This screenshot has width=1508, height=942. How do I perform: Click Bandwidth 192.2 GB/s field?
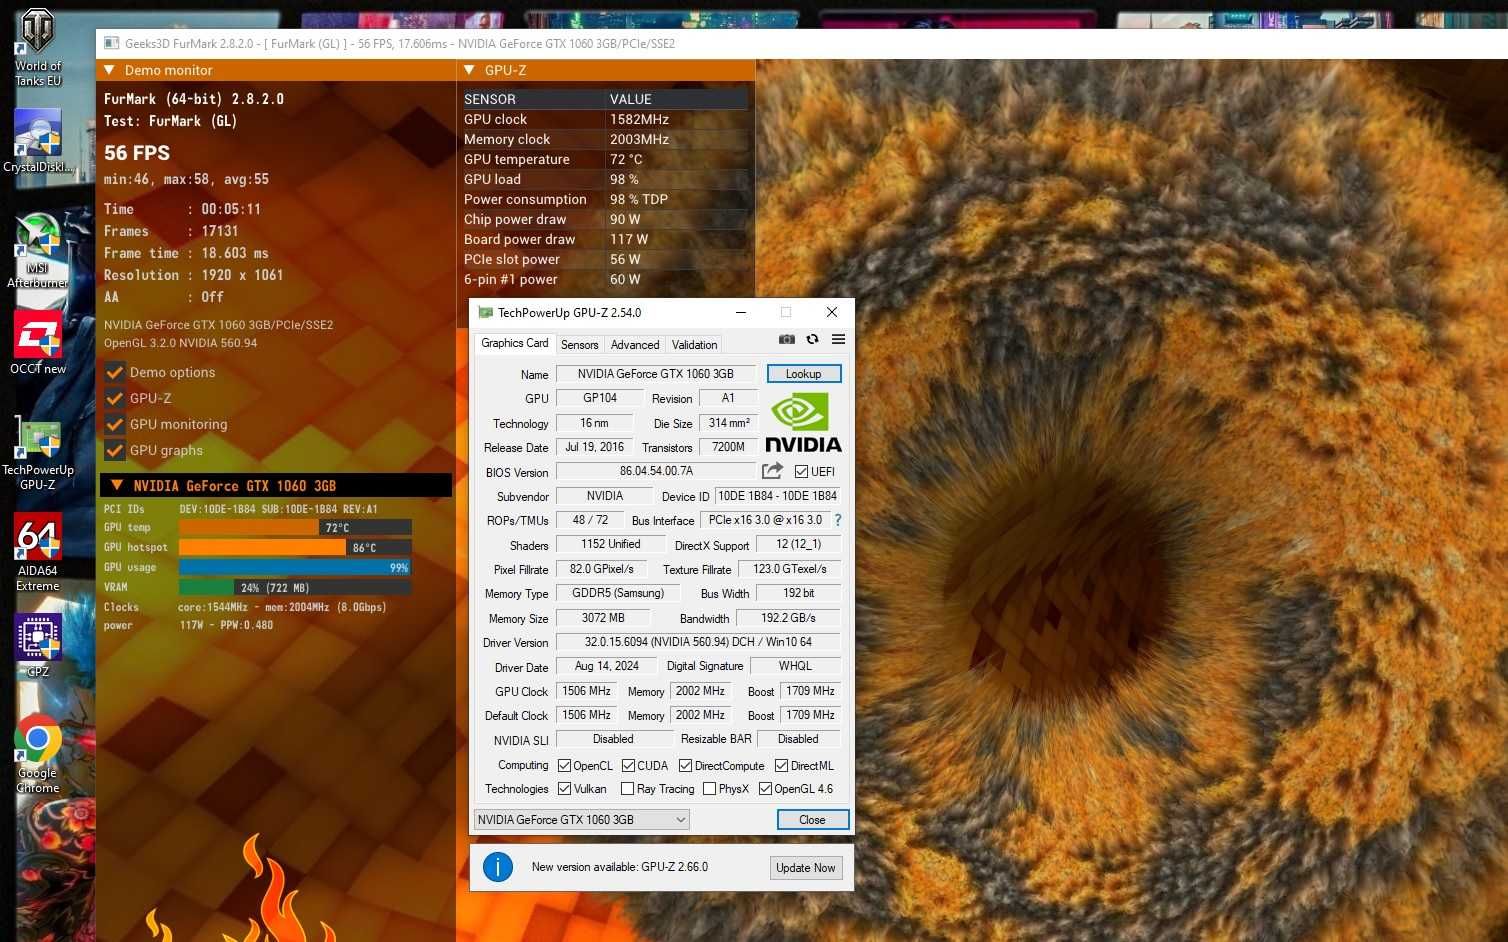point(788,618)
